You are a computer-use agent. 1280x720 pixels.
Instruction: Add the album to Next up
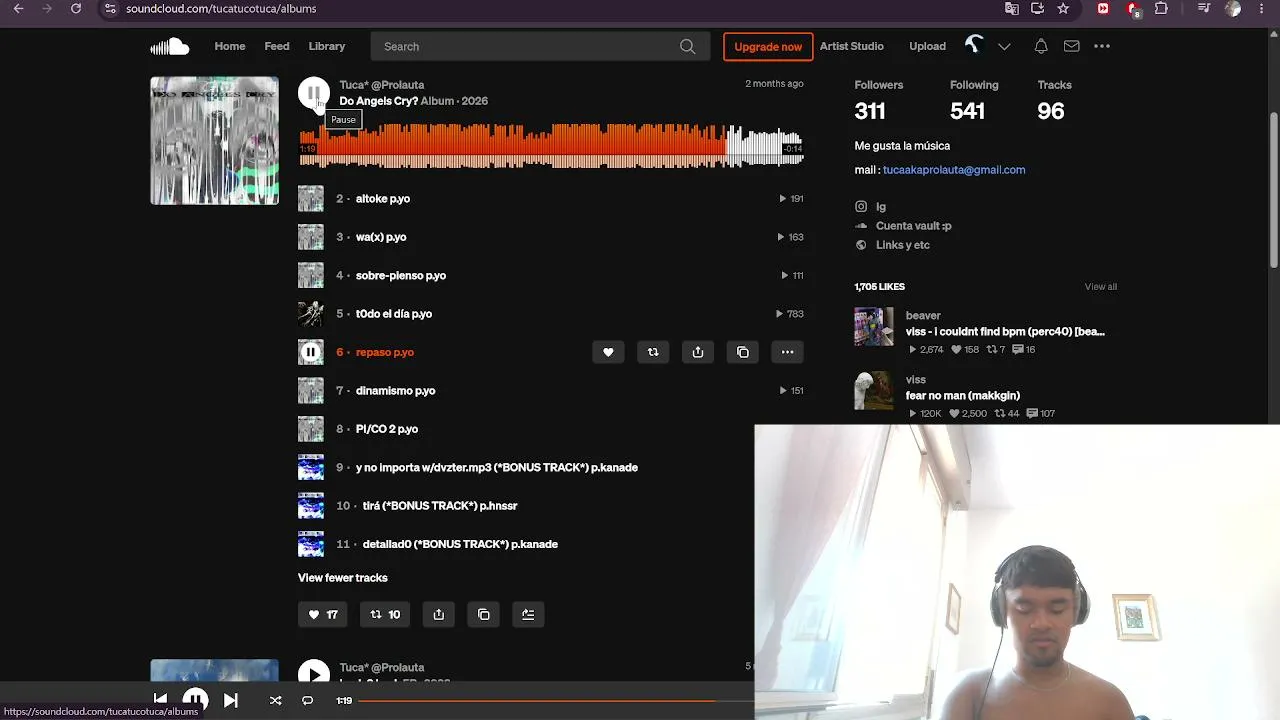point(528,615)
